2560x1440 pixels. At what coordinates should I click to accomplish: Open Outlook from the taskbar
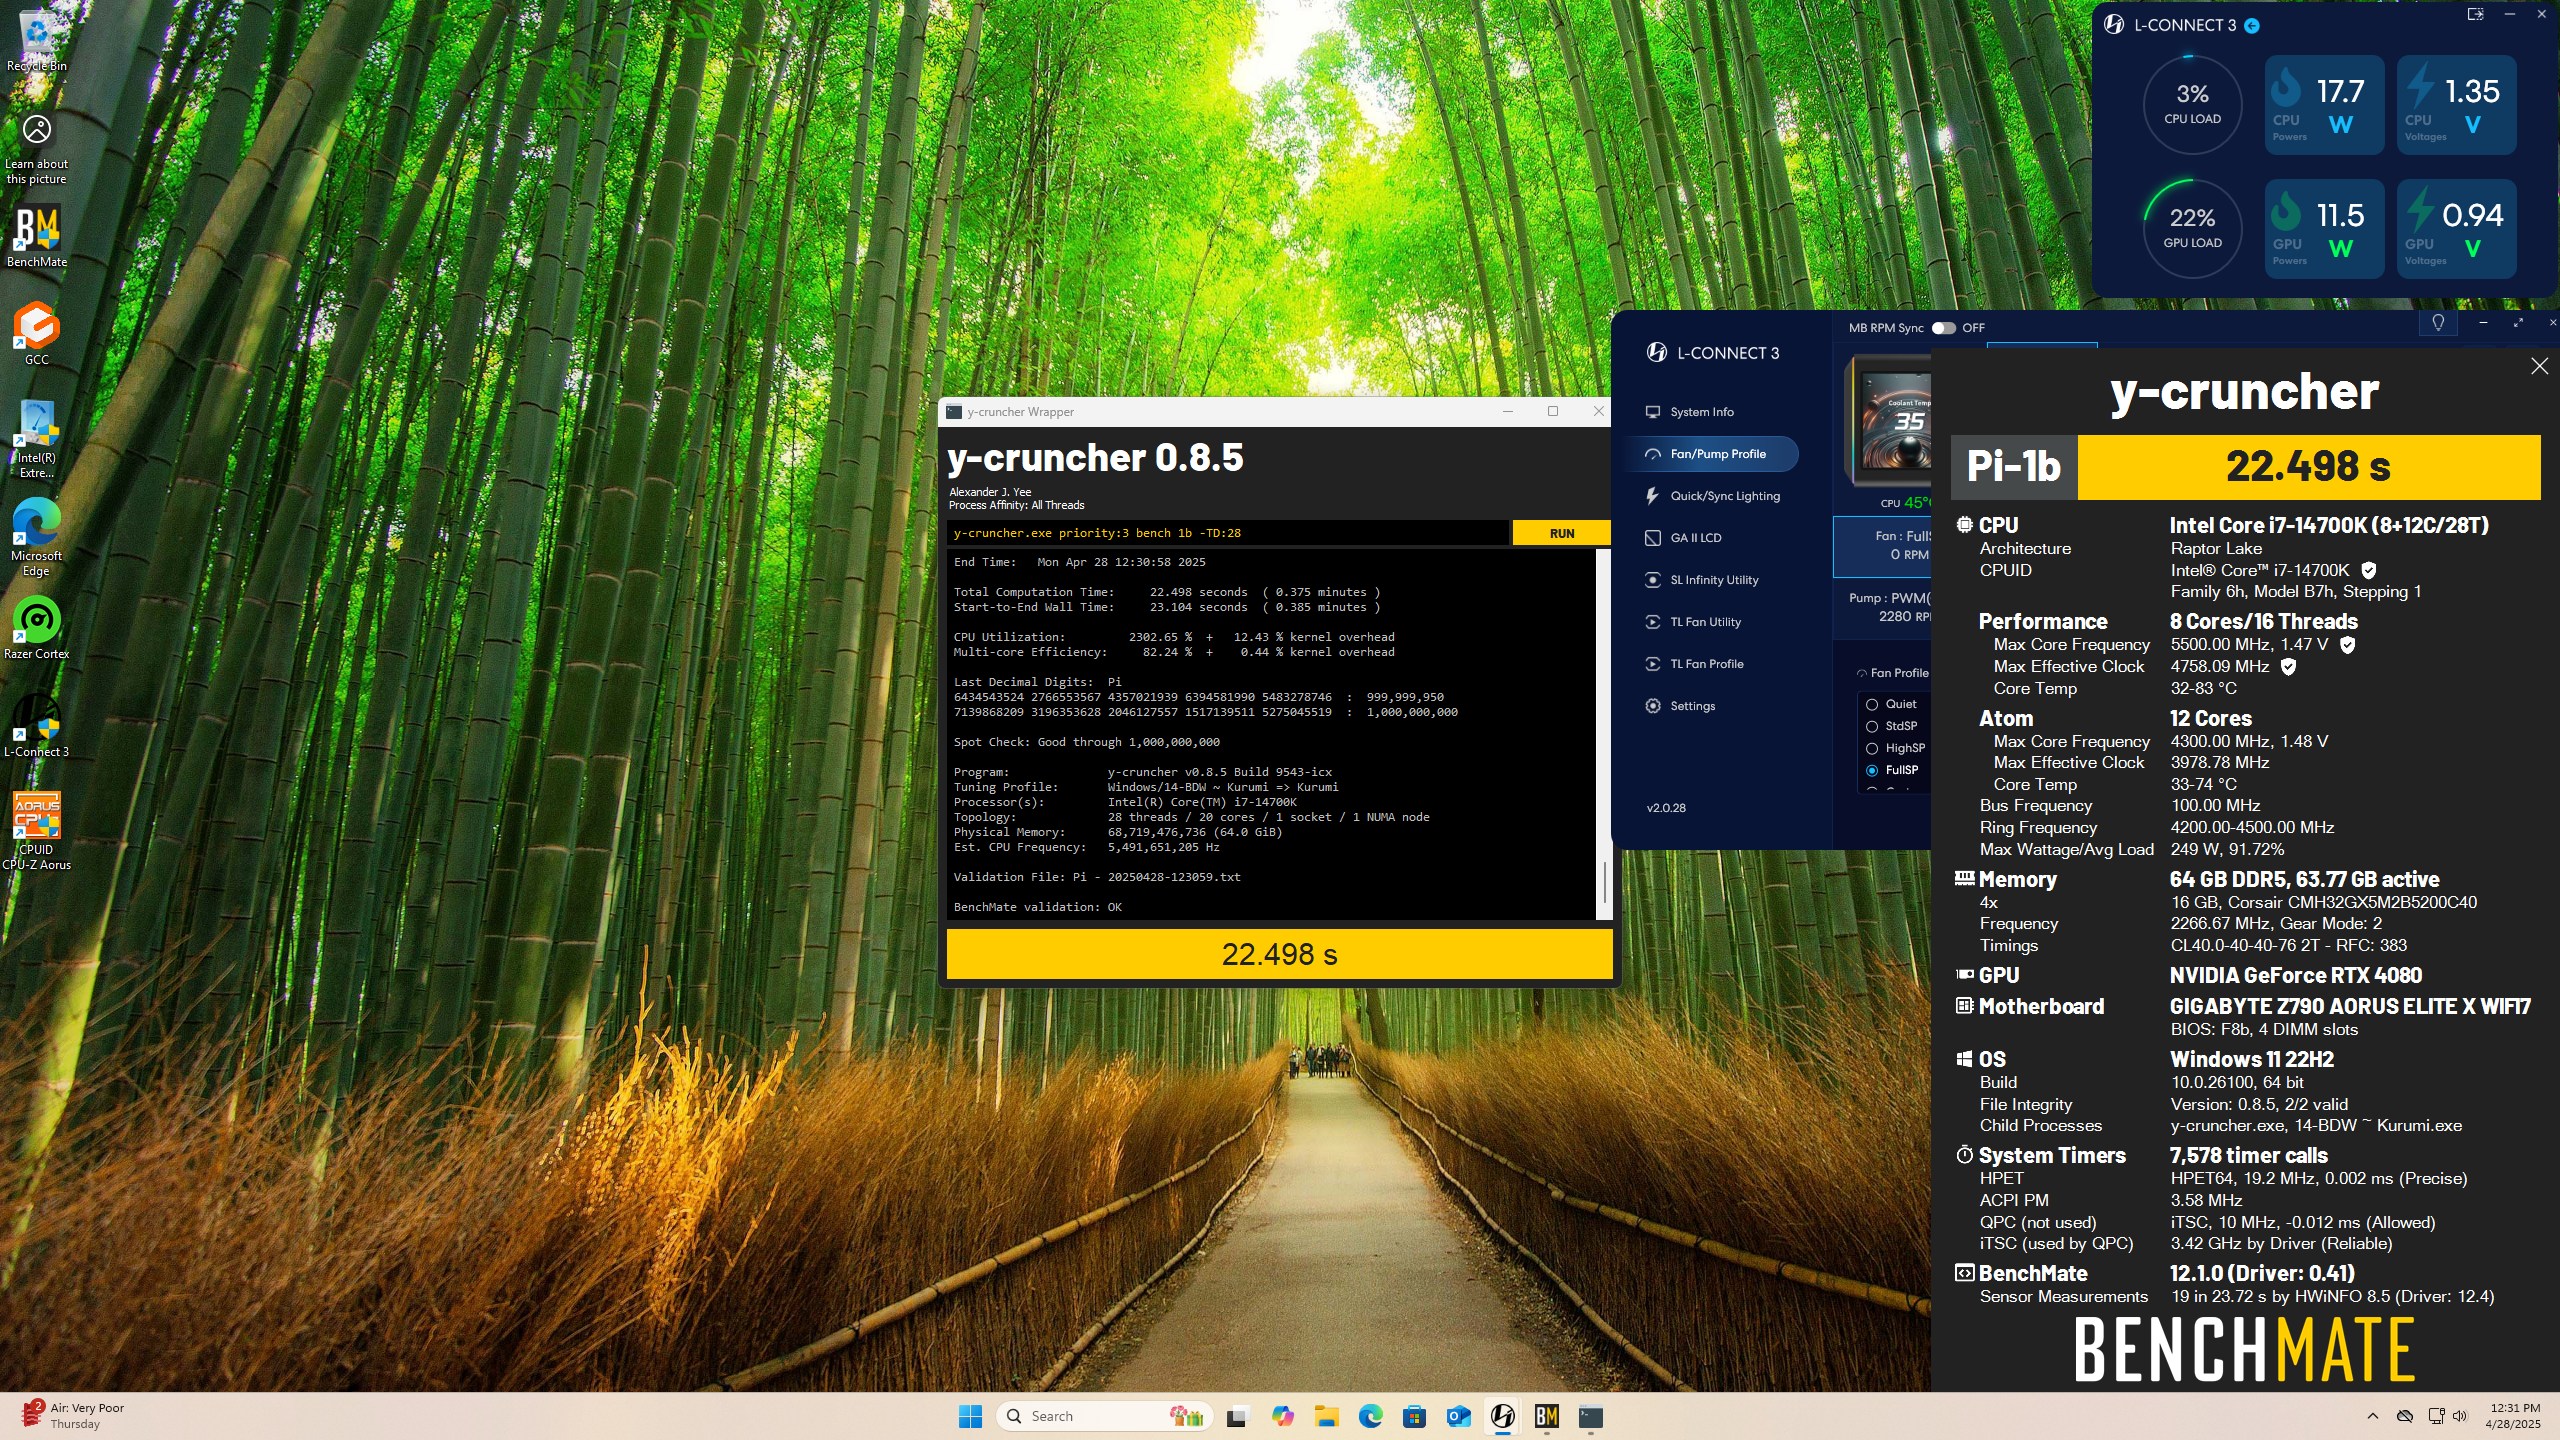1458,1416
